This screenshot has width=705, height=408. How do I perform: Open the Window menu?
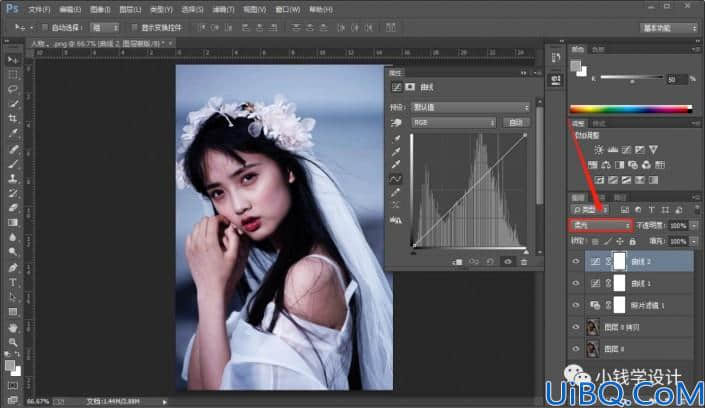tap(287, 9)
